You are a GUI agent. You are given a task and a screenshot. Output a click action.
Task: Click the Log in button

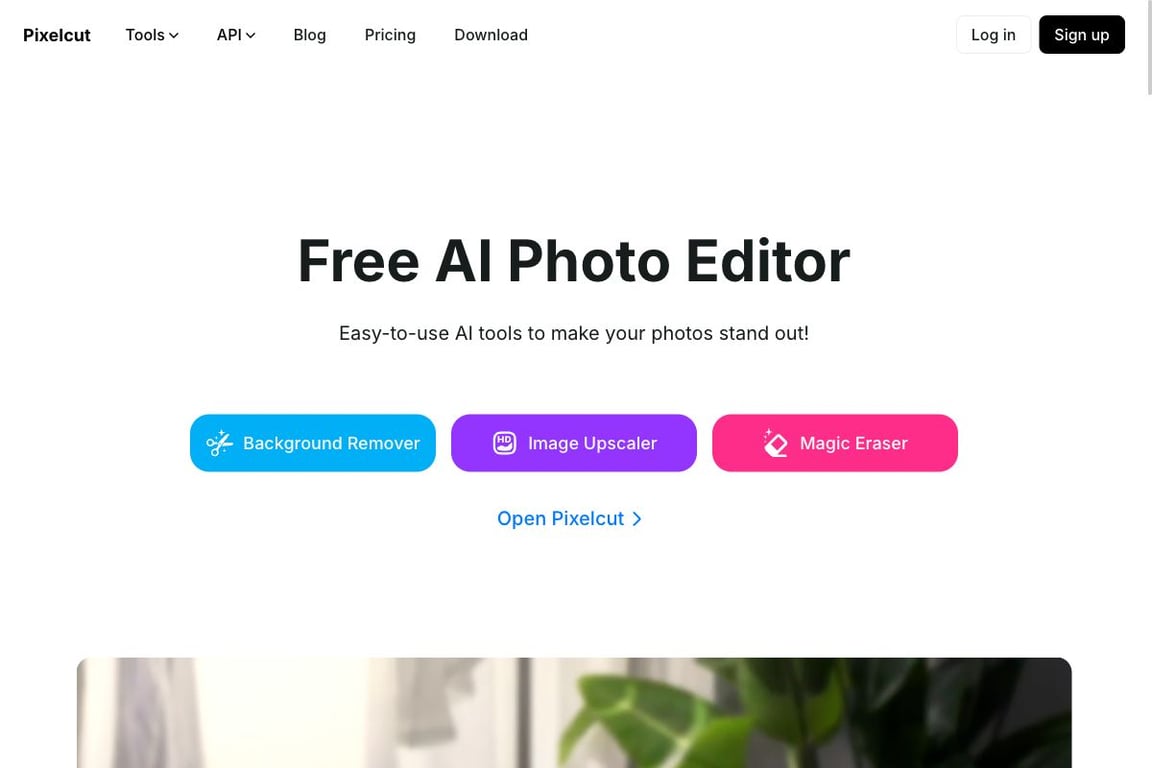pyautogui.click(x=993, y=35)
